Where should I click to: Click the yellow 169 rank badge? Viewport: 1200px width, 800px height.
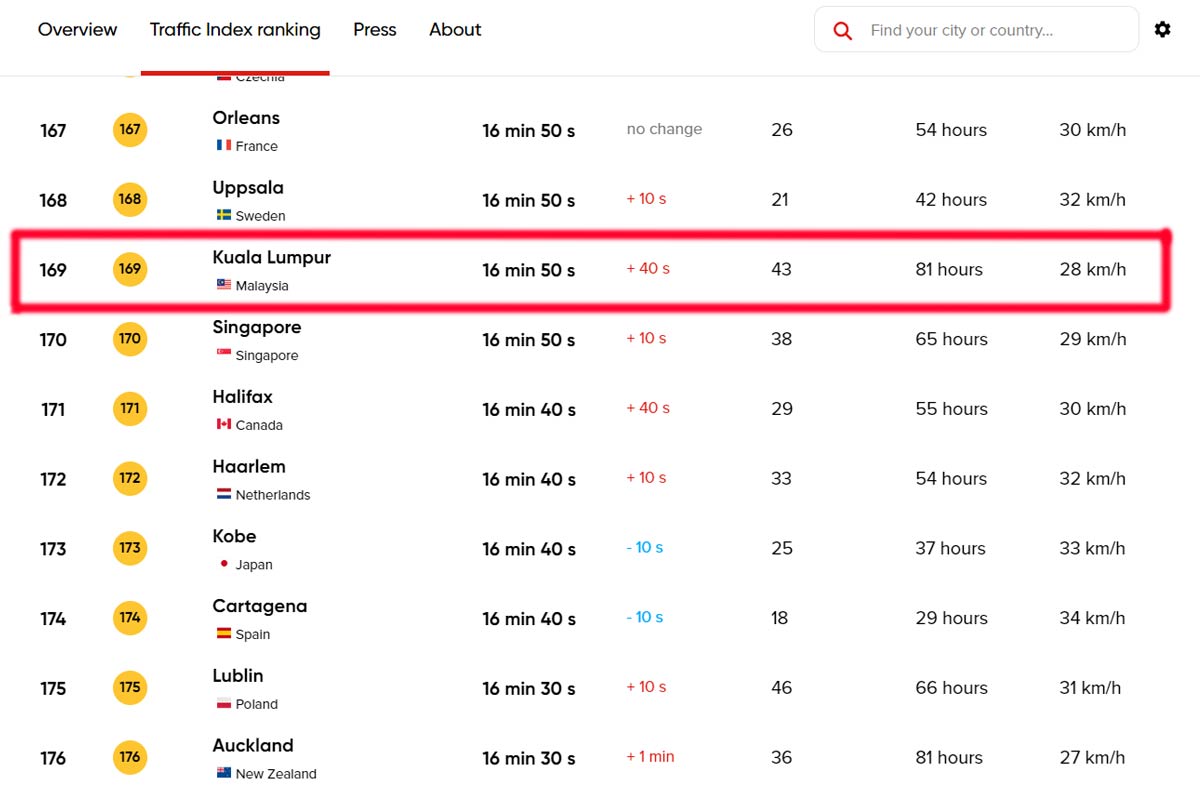[x=130, y=269]
